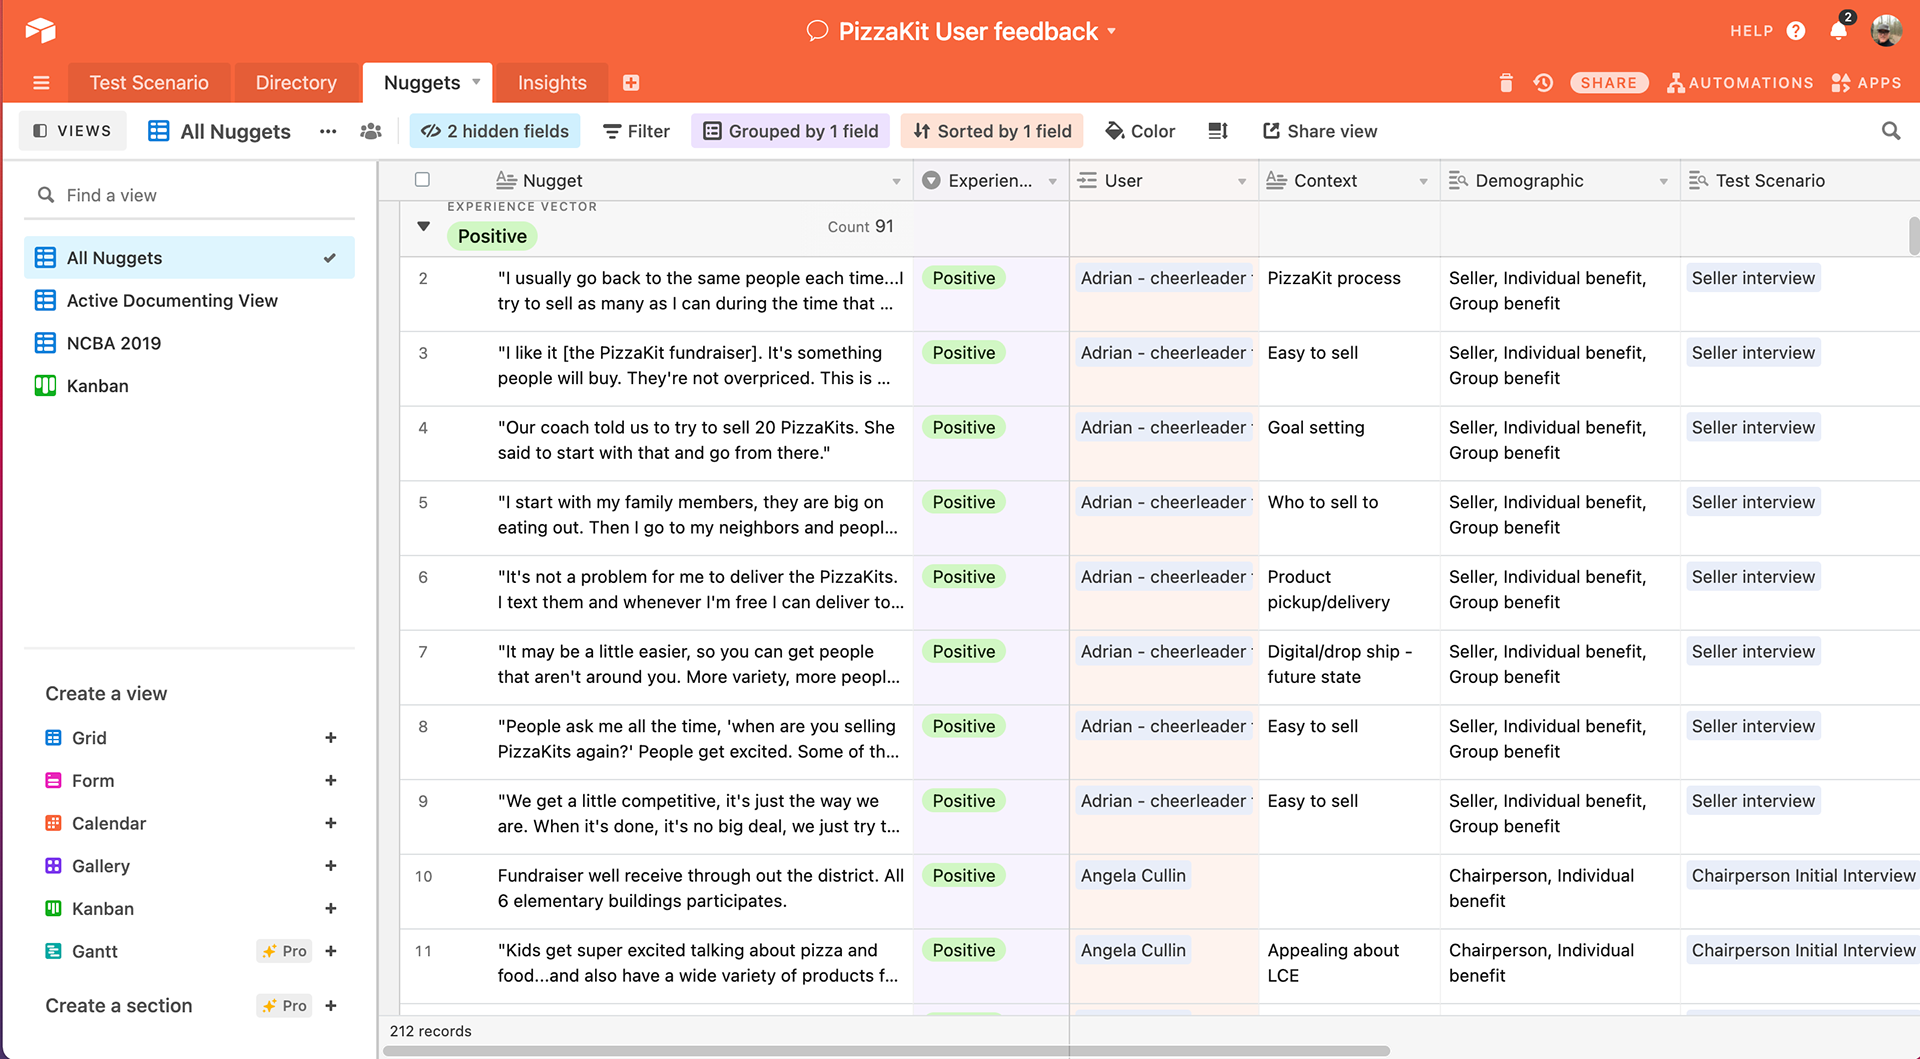This screenshot has height=1059, width=1920.
Task: Check the select-all rows checkbox
Action: point(422,180)
